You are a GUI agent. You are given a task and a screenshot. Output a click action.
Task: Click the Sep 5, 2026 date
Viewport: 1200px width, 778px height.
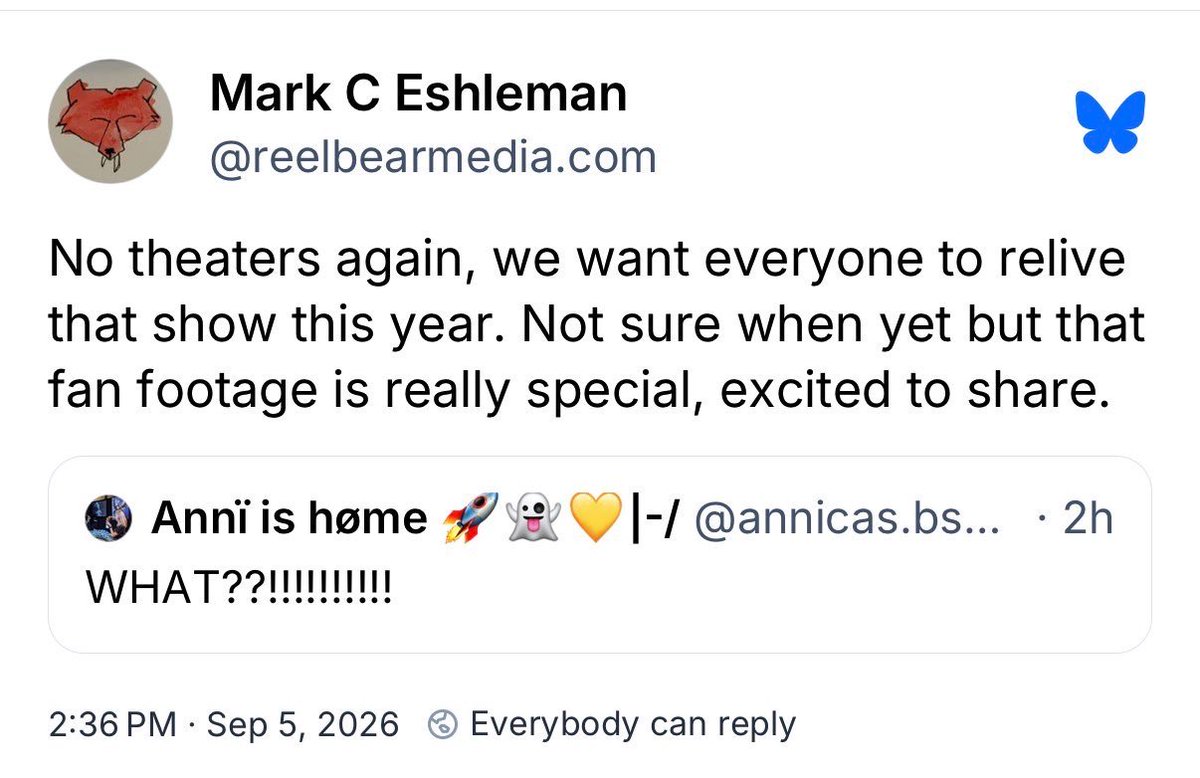click(302, 723)
